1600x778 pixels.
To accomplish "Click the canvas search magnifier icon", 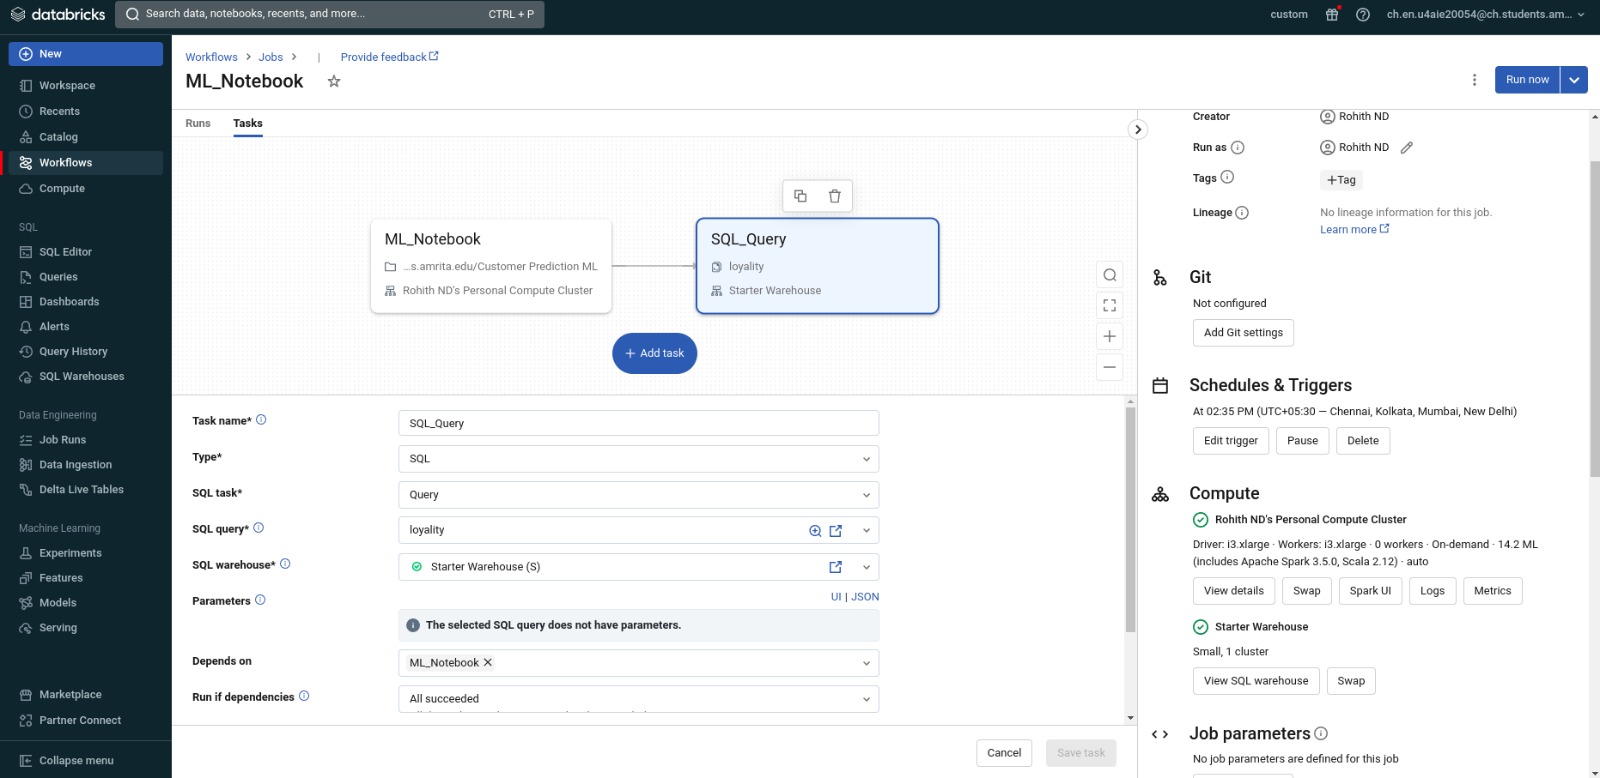I will (x=1109, y=275).
